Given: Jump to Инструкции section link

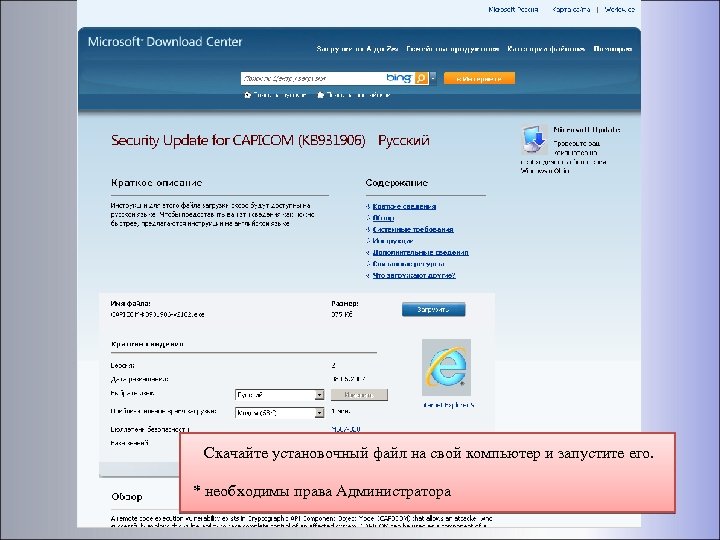Looking at the screenshot, I should click(393, 241).
